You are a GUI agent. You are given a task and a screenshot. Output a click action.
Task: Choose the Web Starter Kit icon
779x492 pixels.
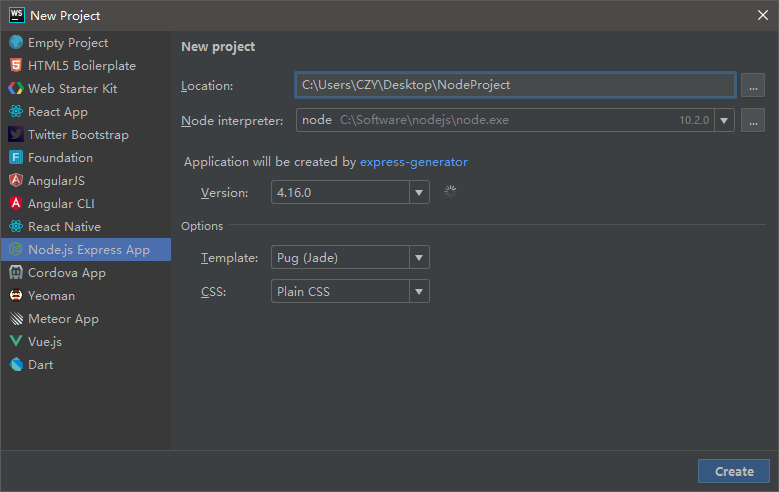[x=16, y=89]
